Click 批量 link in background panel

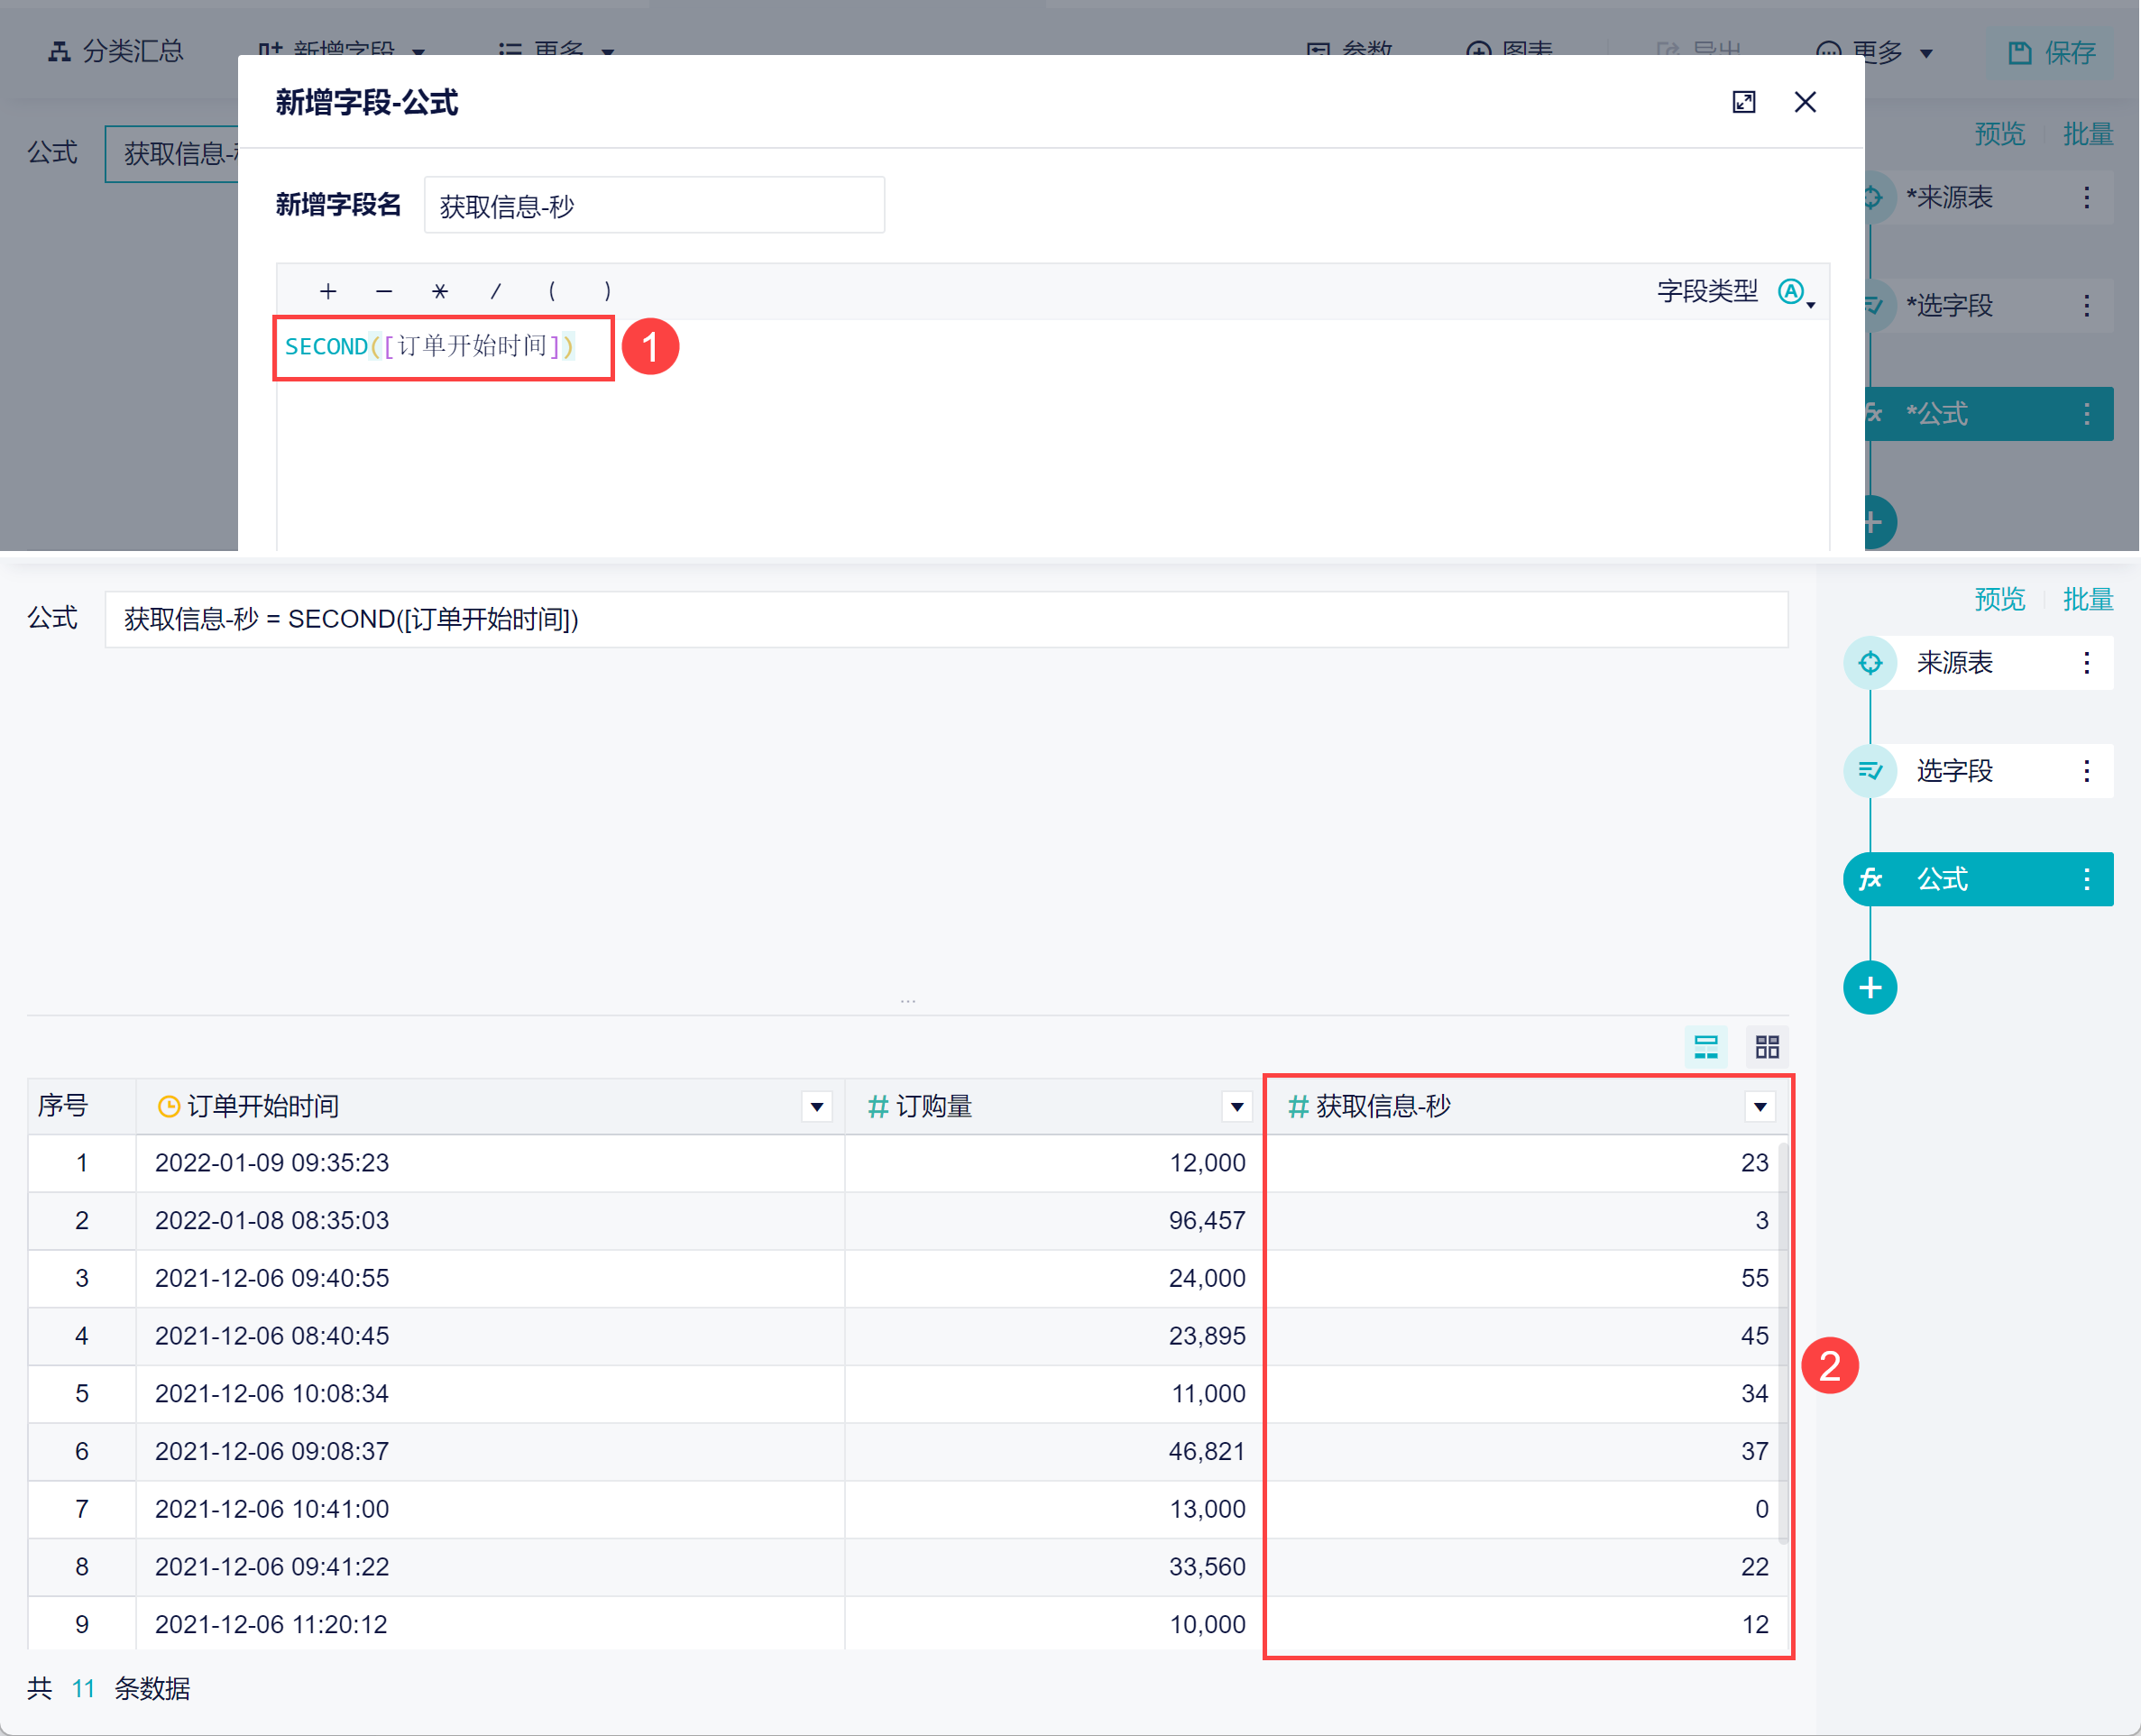point(2087,134)
